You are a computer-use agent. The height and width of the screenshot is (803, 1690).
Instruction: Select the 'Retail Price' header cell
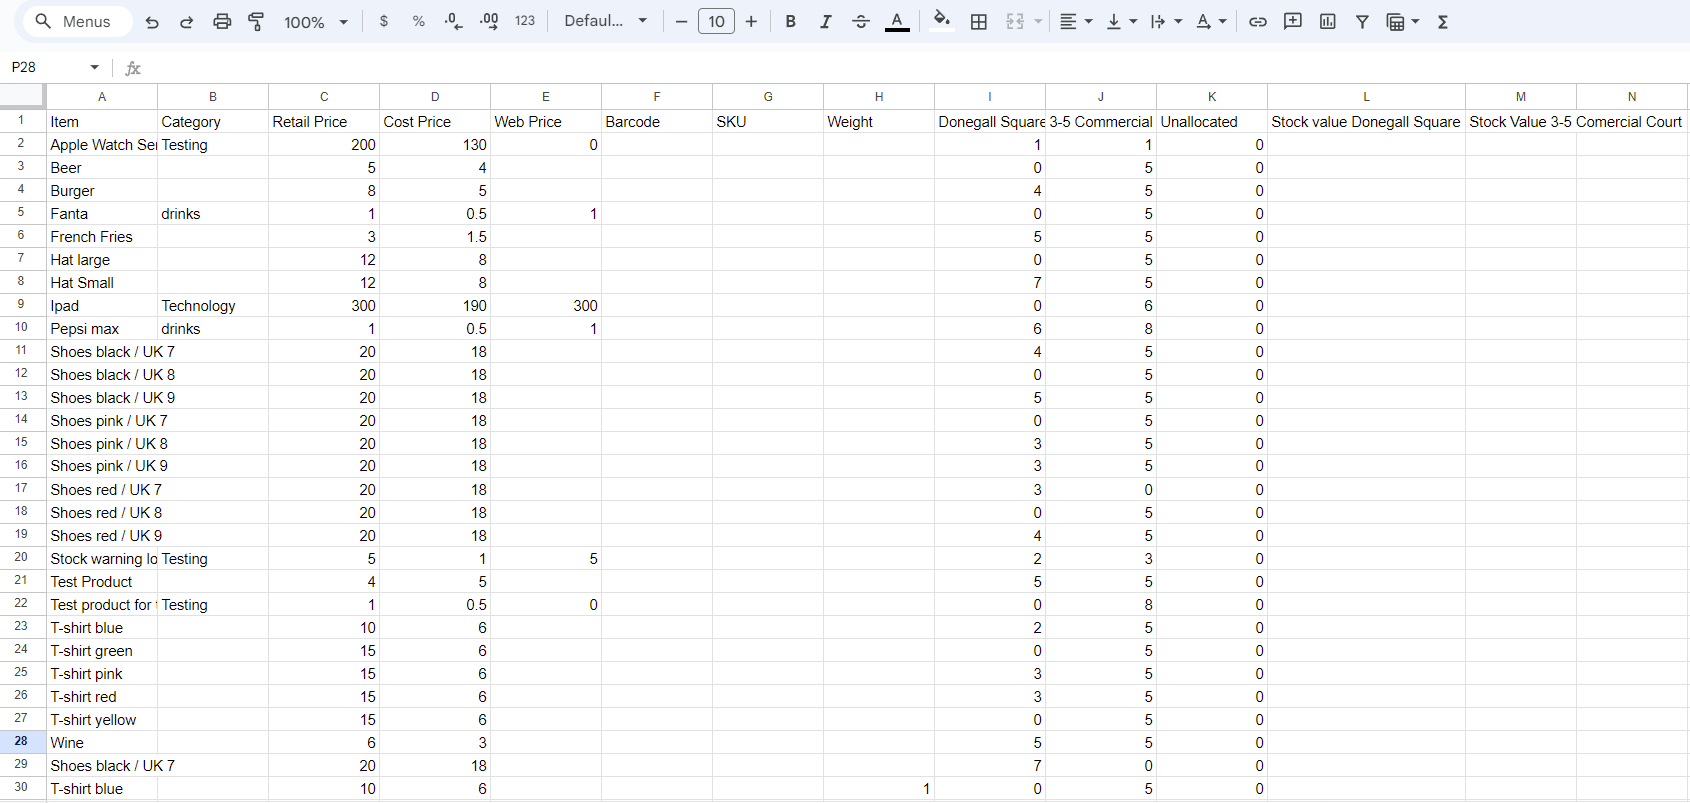[324, 121]
